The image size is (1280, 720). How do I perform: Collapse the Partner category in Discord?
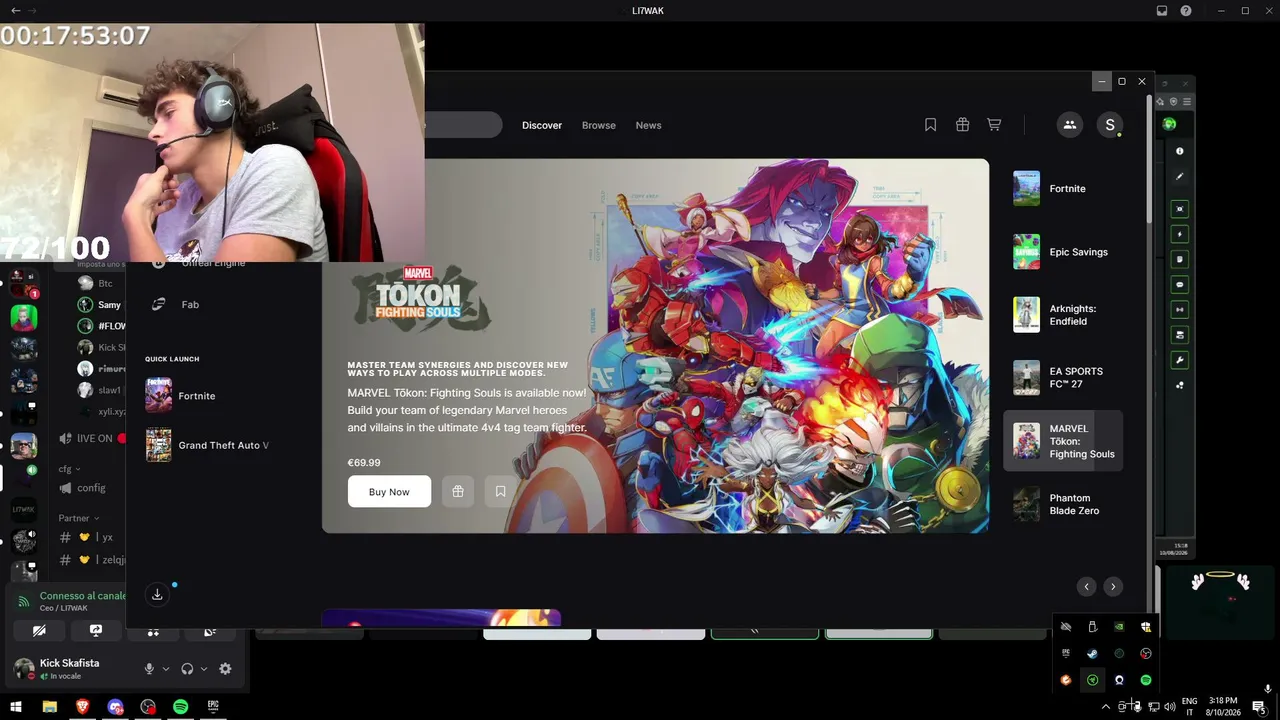click(79, 518)
